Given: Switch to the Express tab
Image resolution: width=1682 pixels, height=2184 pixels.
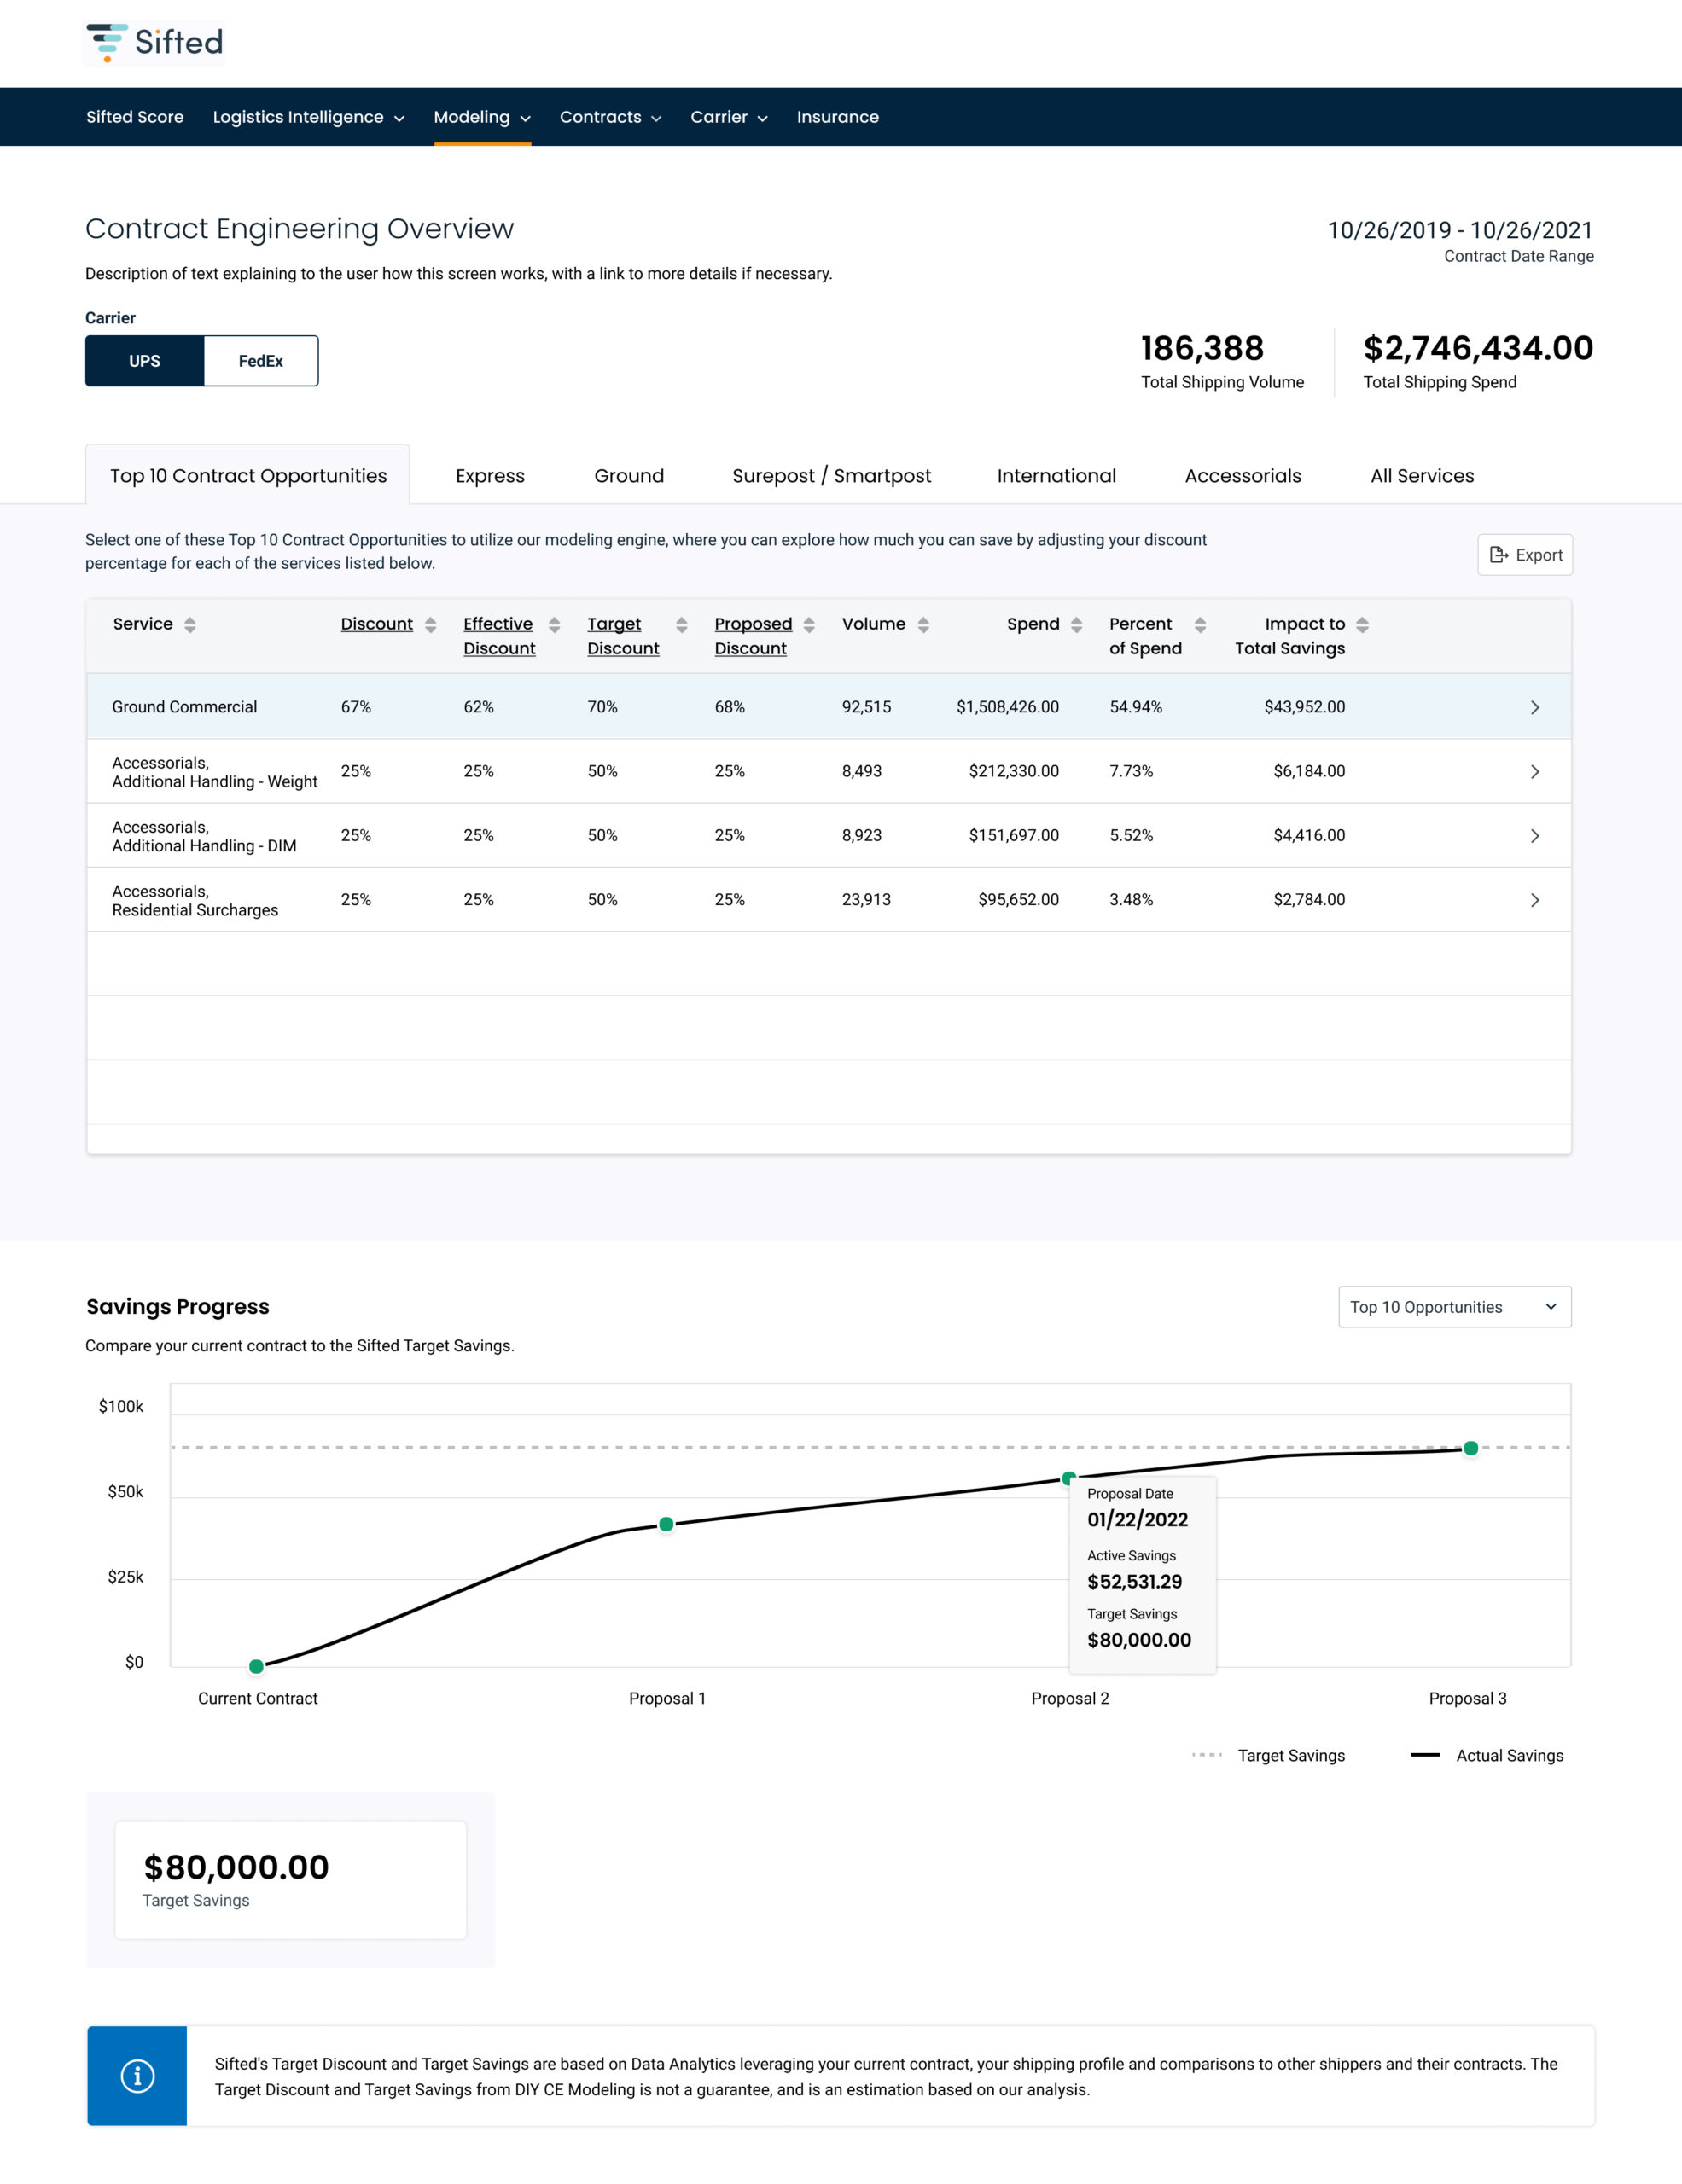Looking at the screenshot, I should [x=490, y=476].
